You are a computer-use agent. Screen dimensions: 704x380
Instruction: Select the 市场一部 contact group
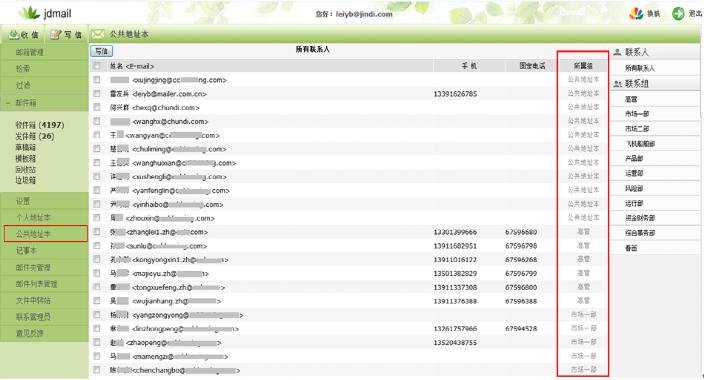[637, 114]
